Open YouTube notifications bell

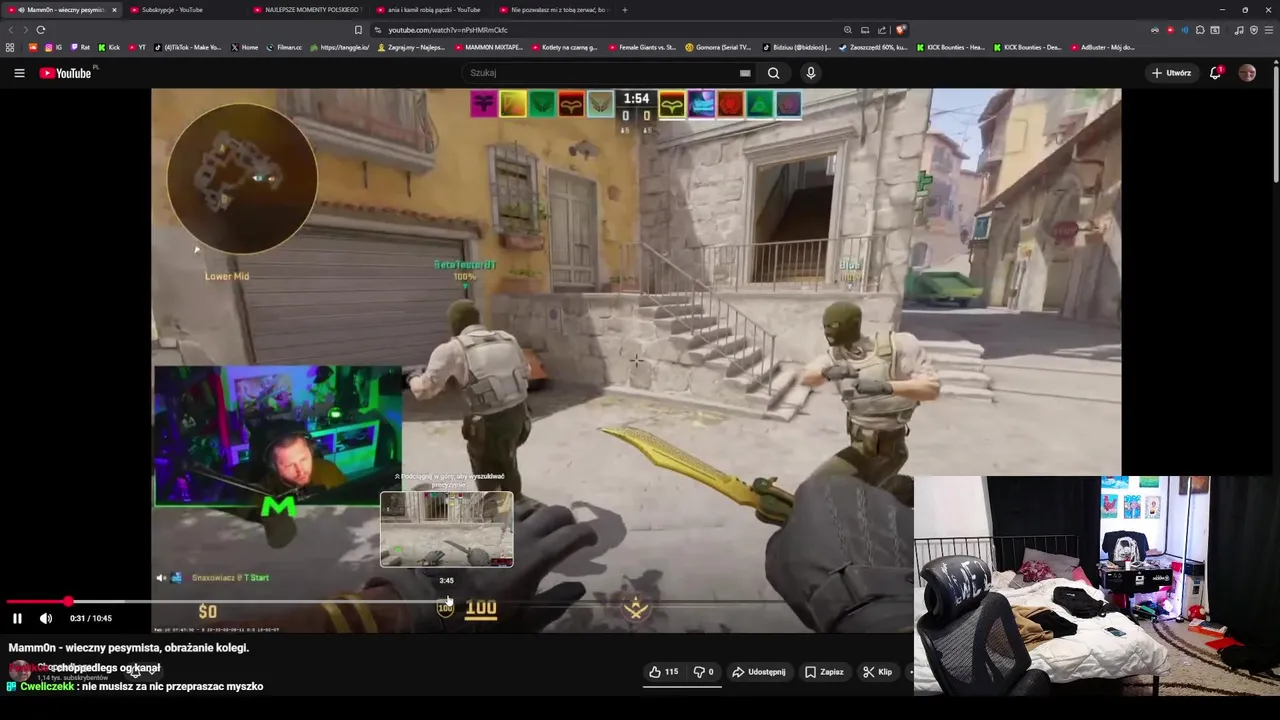[1216, 73]
